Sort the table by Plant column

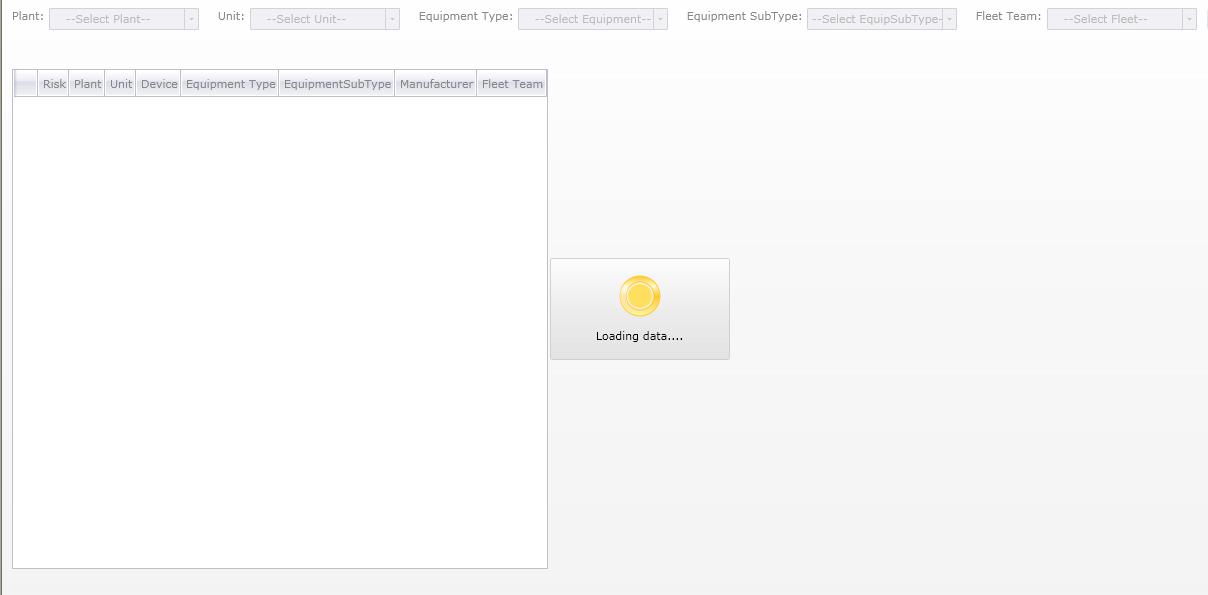pyautogui.click(x=87, y=84)
